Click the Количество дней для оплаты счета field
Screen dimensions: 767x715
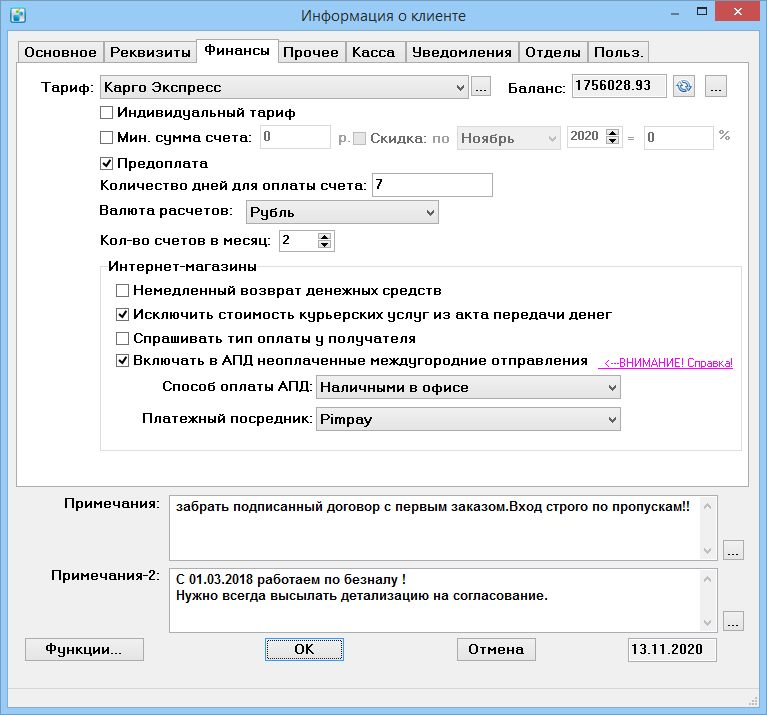432,185
